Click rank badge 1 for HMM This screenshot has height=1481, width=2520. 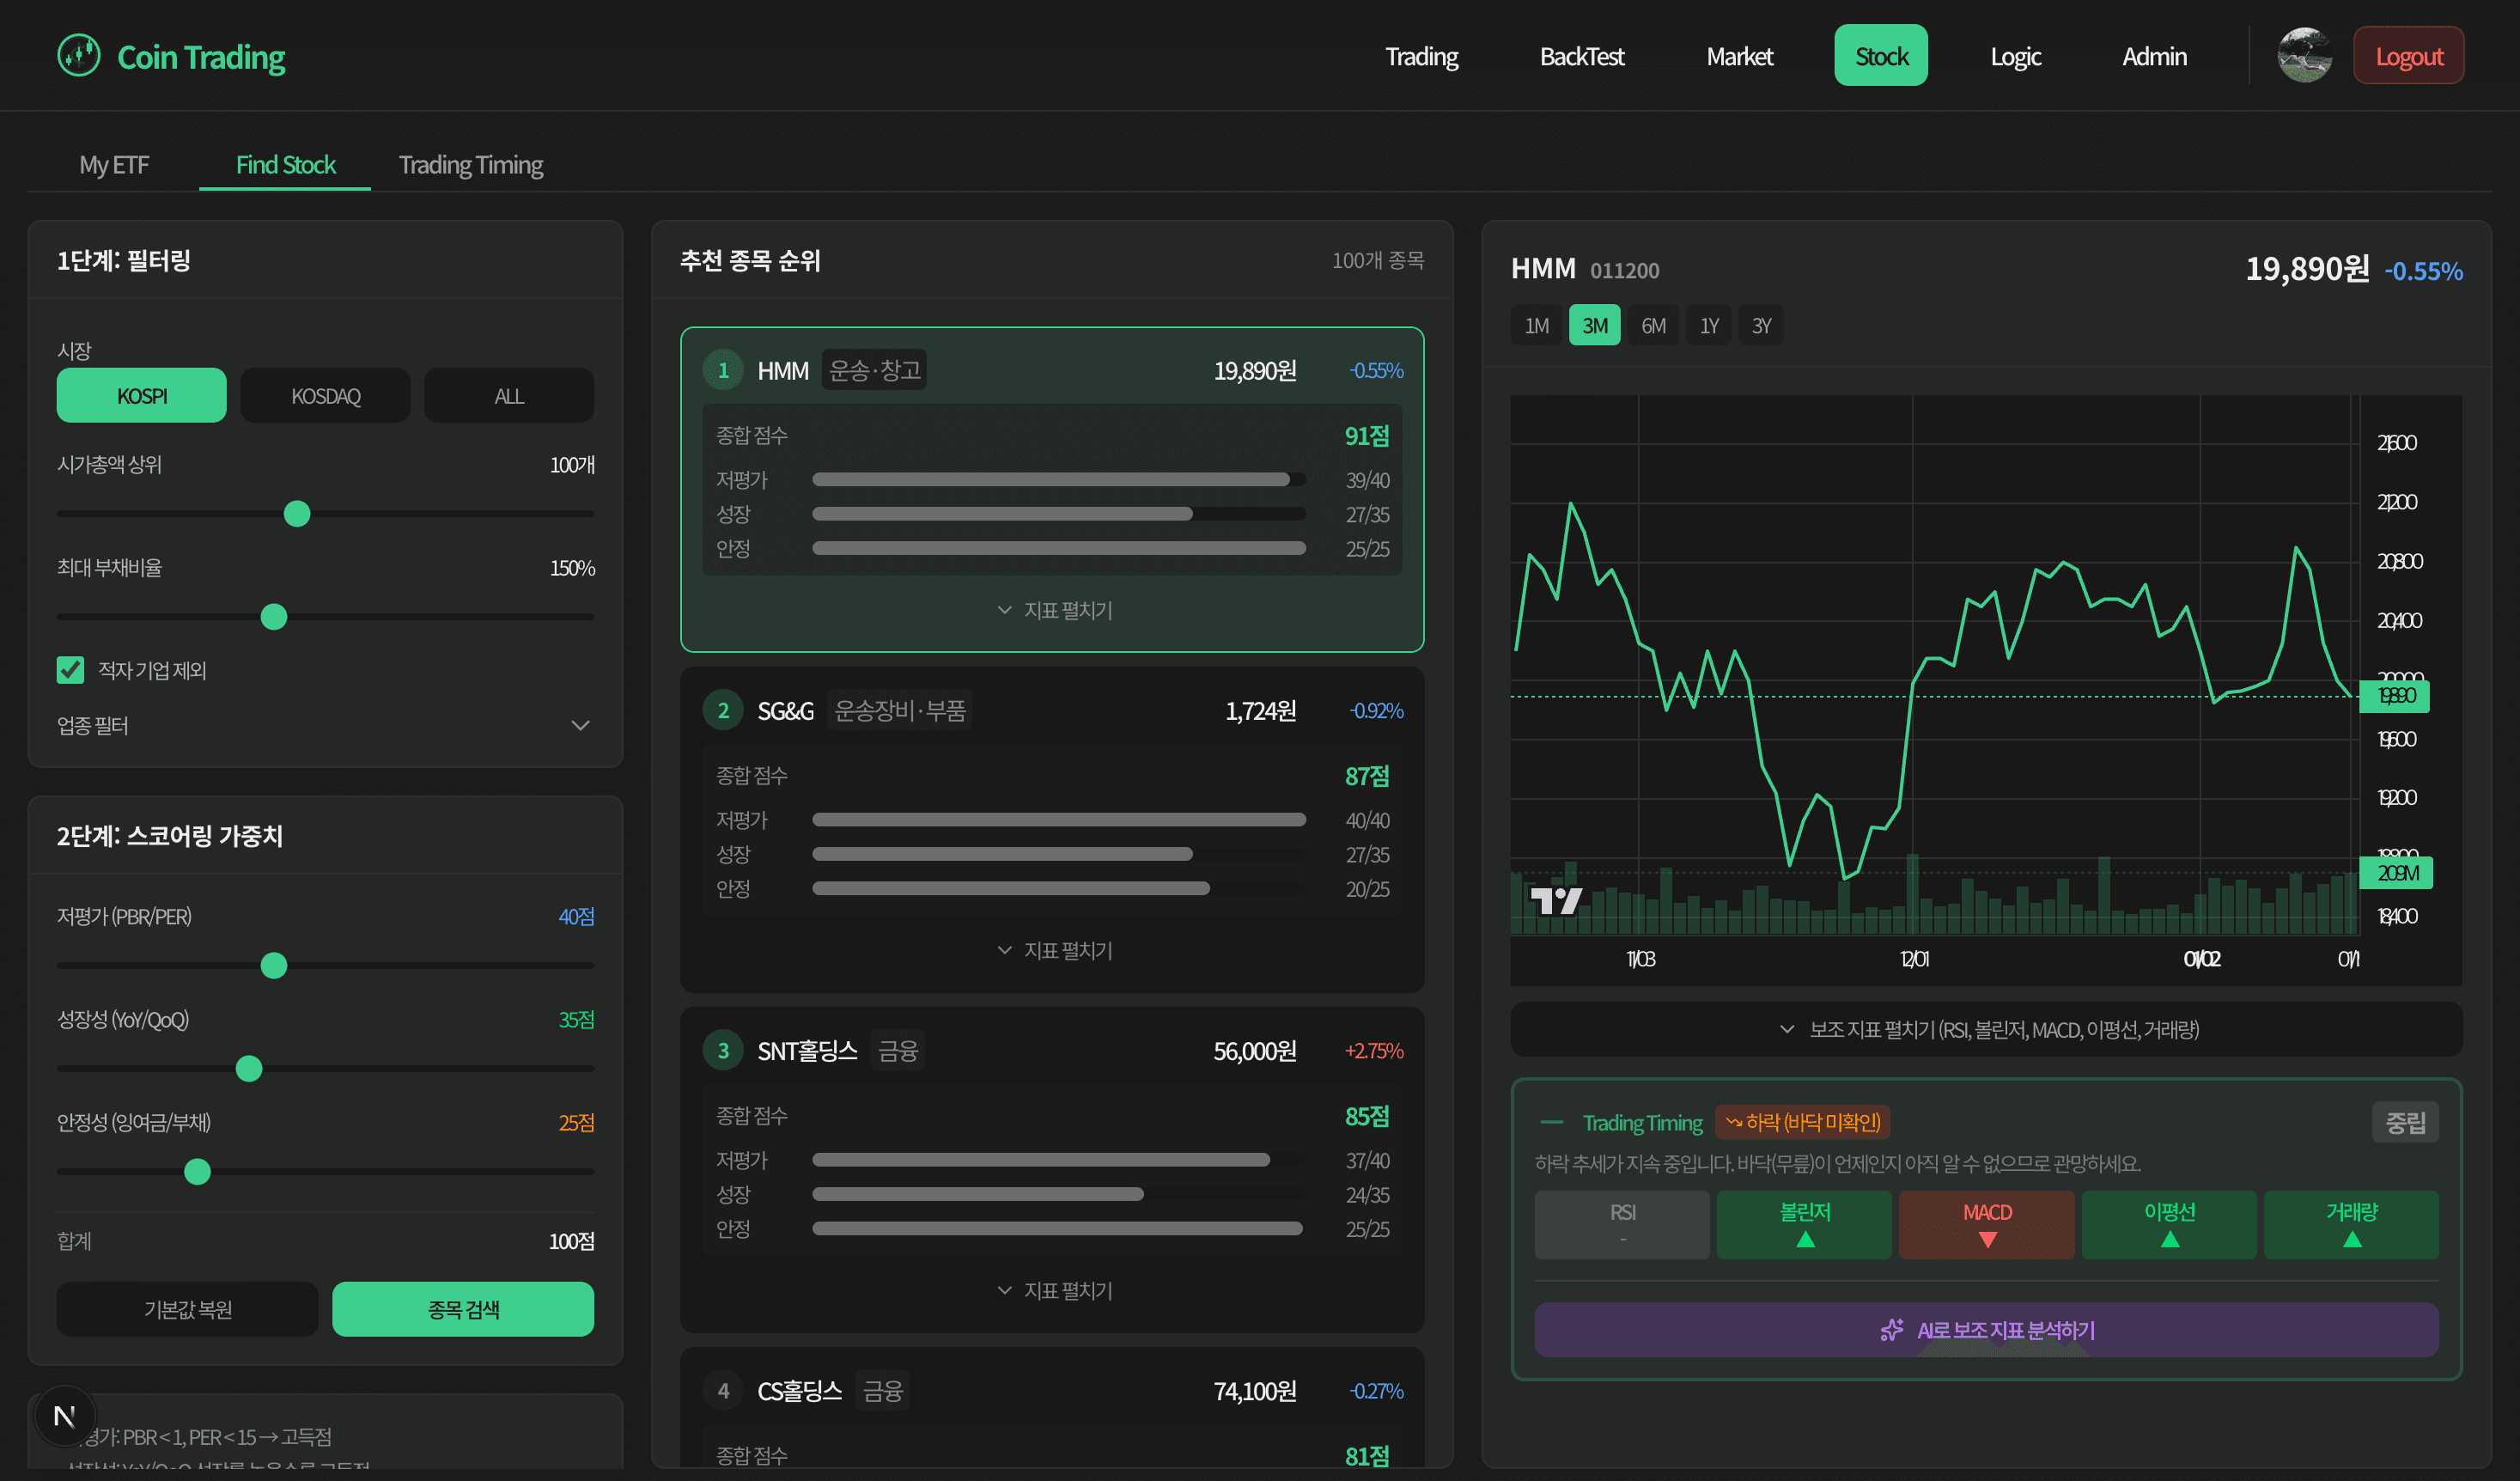pyautogui.click(x=723, y=370)
